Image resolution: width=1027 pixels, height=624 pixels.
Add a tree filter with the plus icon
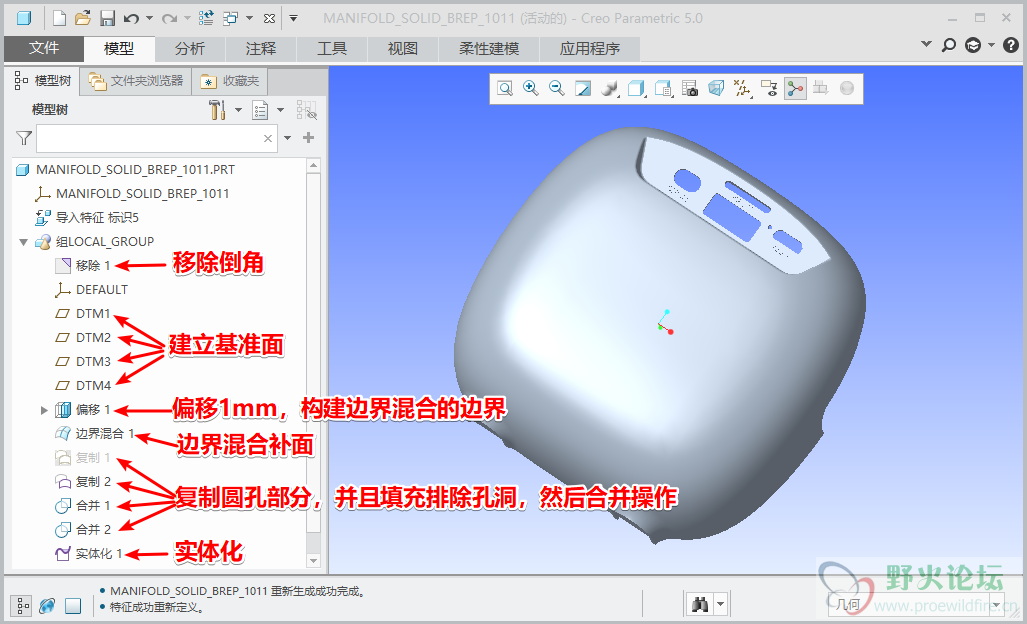click(x=308, y=138)
